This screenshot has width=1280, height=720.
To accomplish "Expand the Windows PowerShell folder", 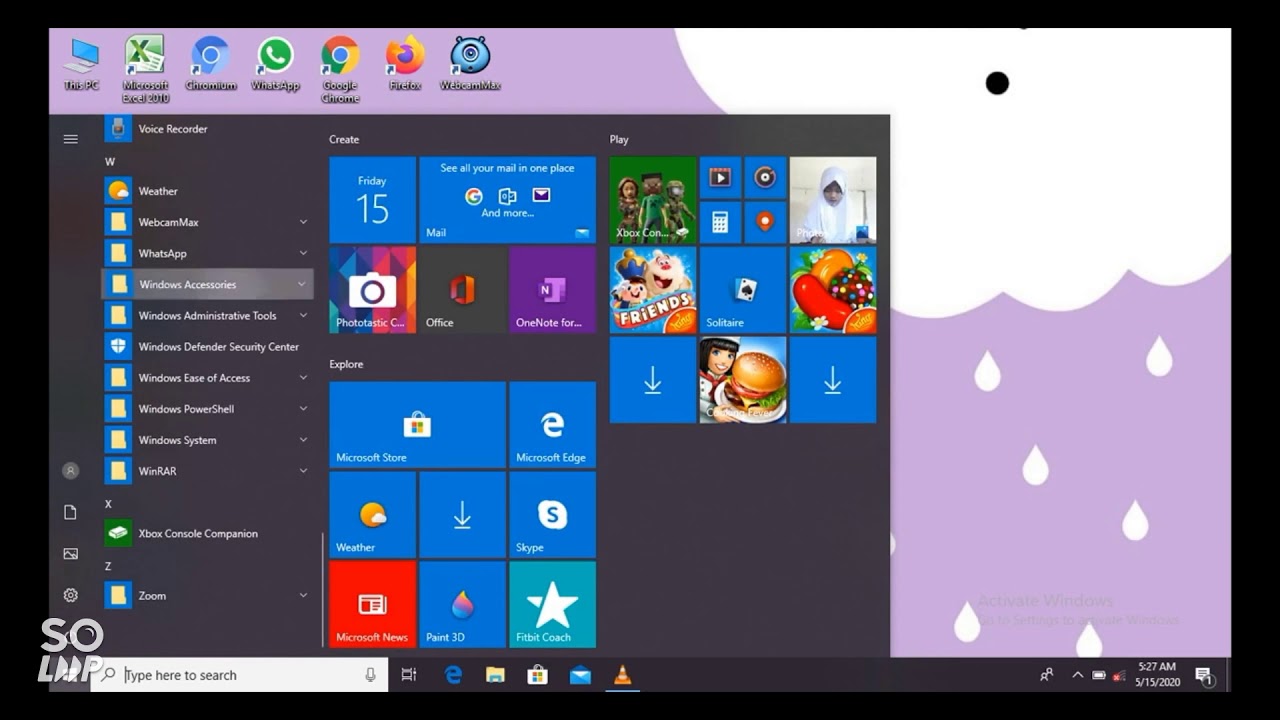I will (x=208, y=409).
